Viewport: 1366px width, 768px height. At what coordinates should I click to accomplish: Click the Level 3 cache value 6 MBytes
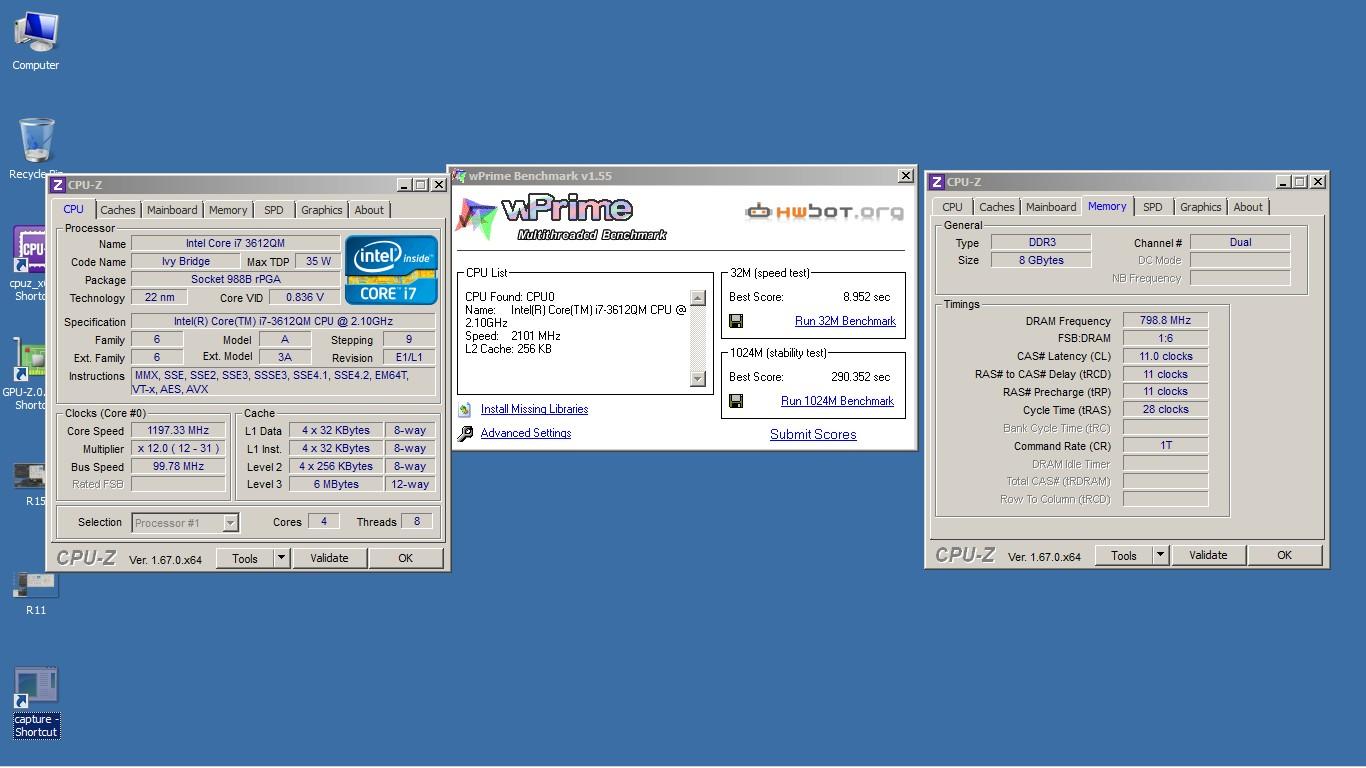336,484
